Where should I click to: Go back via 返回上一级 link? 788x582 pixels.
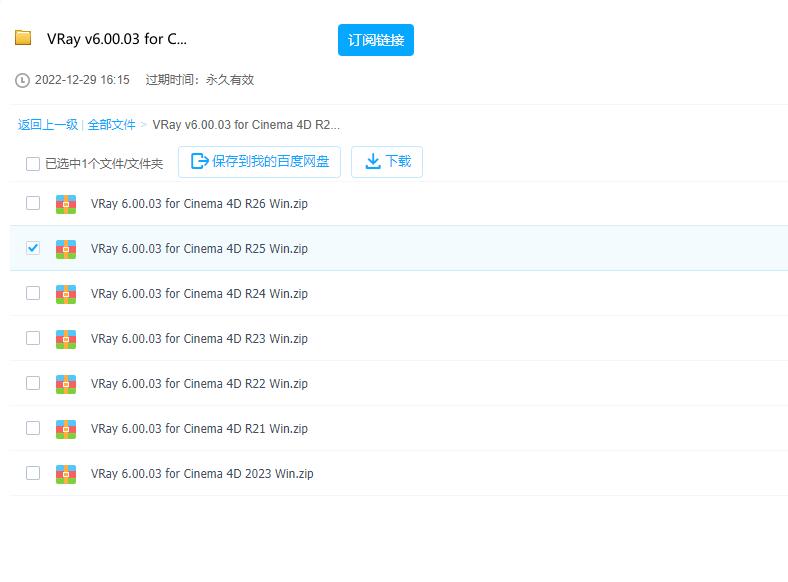47,125
